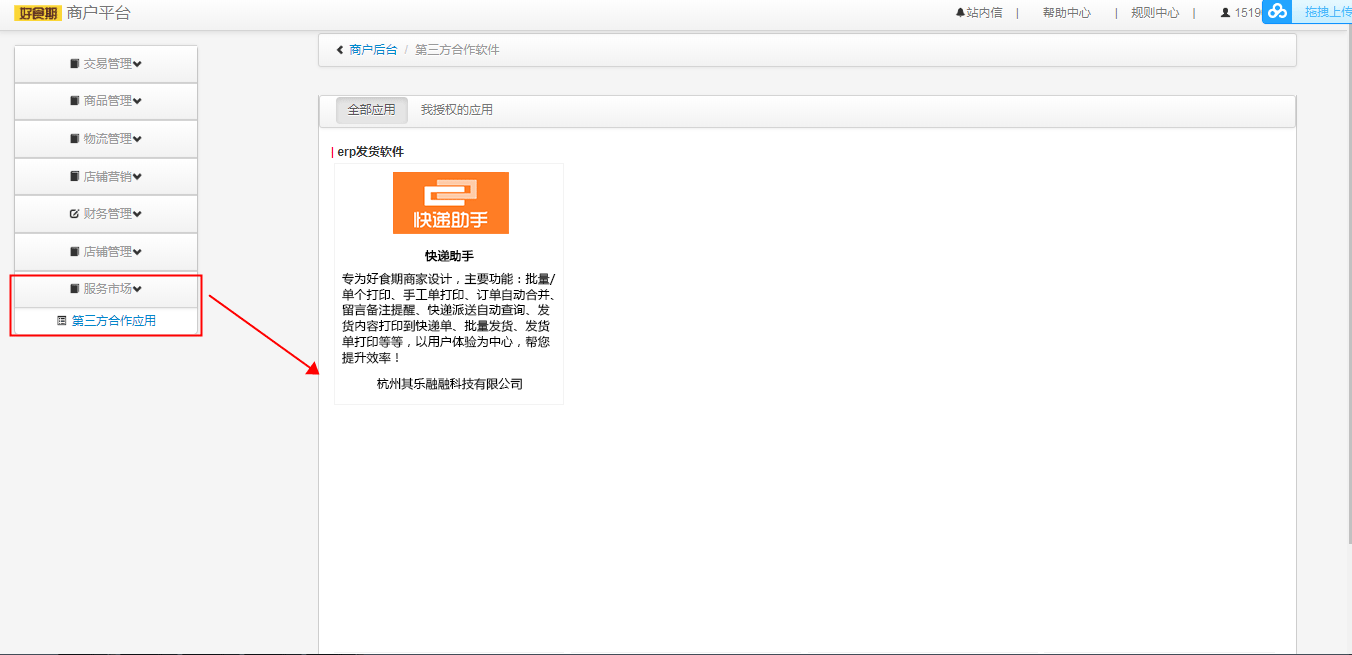Go to 商户后台 breadcrumb link
This screenshot has height=655, width=1352.
(373, 49)
